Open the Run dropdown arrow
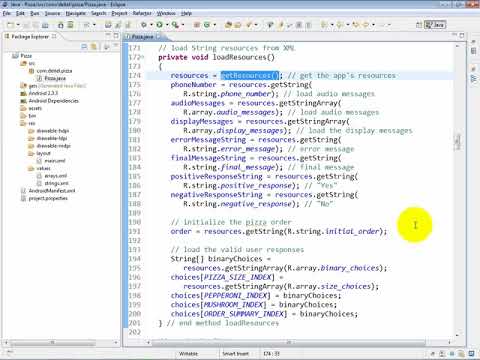The image size is (480, 360). click(167, 25)
